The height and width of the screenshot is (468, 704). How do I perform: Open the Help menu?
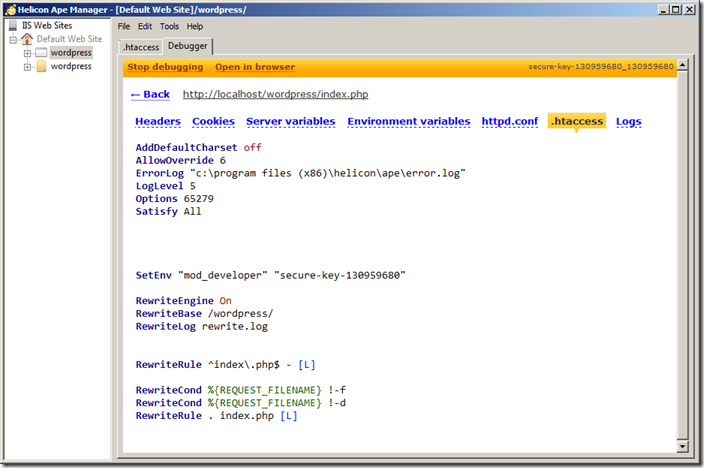click(x=194, y=26)
